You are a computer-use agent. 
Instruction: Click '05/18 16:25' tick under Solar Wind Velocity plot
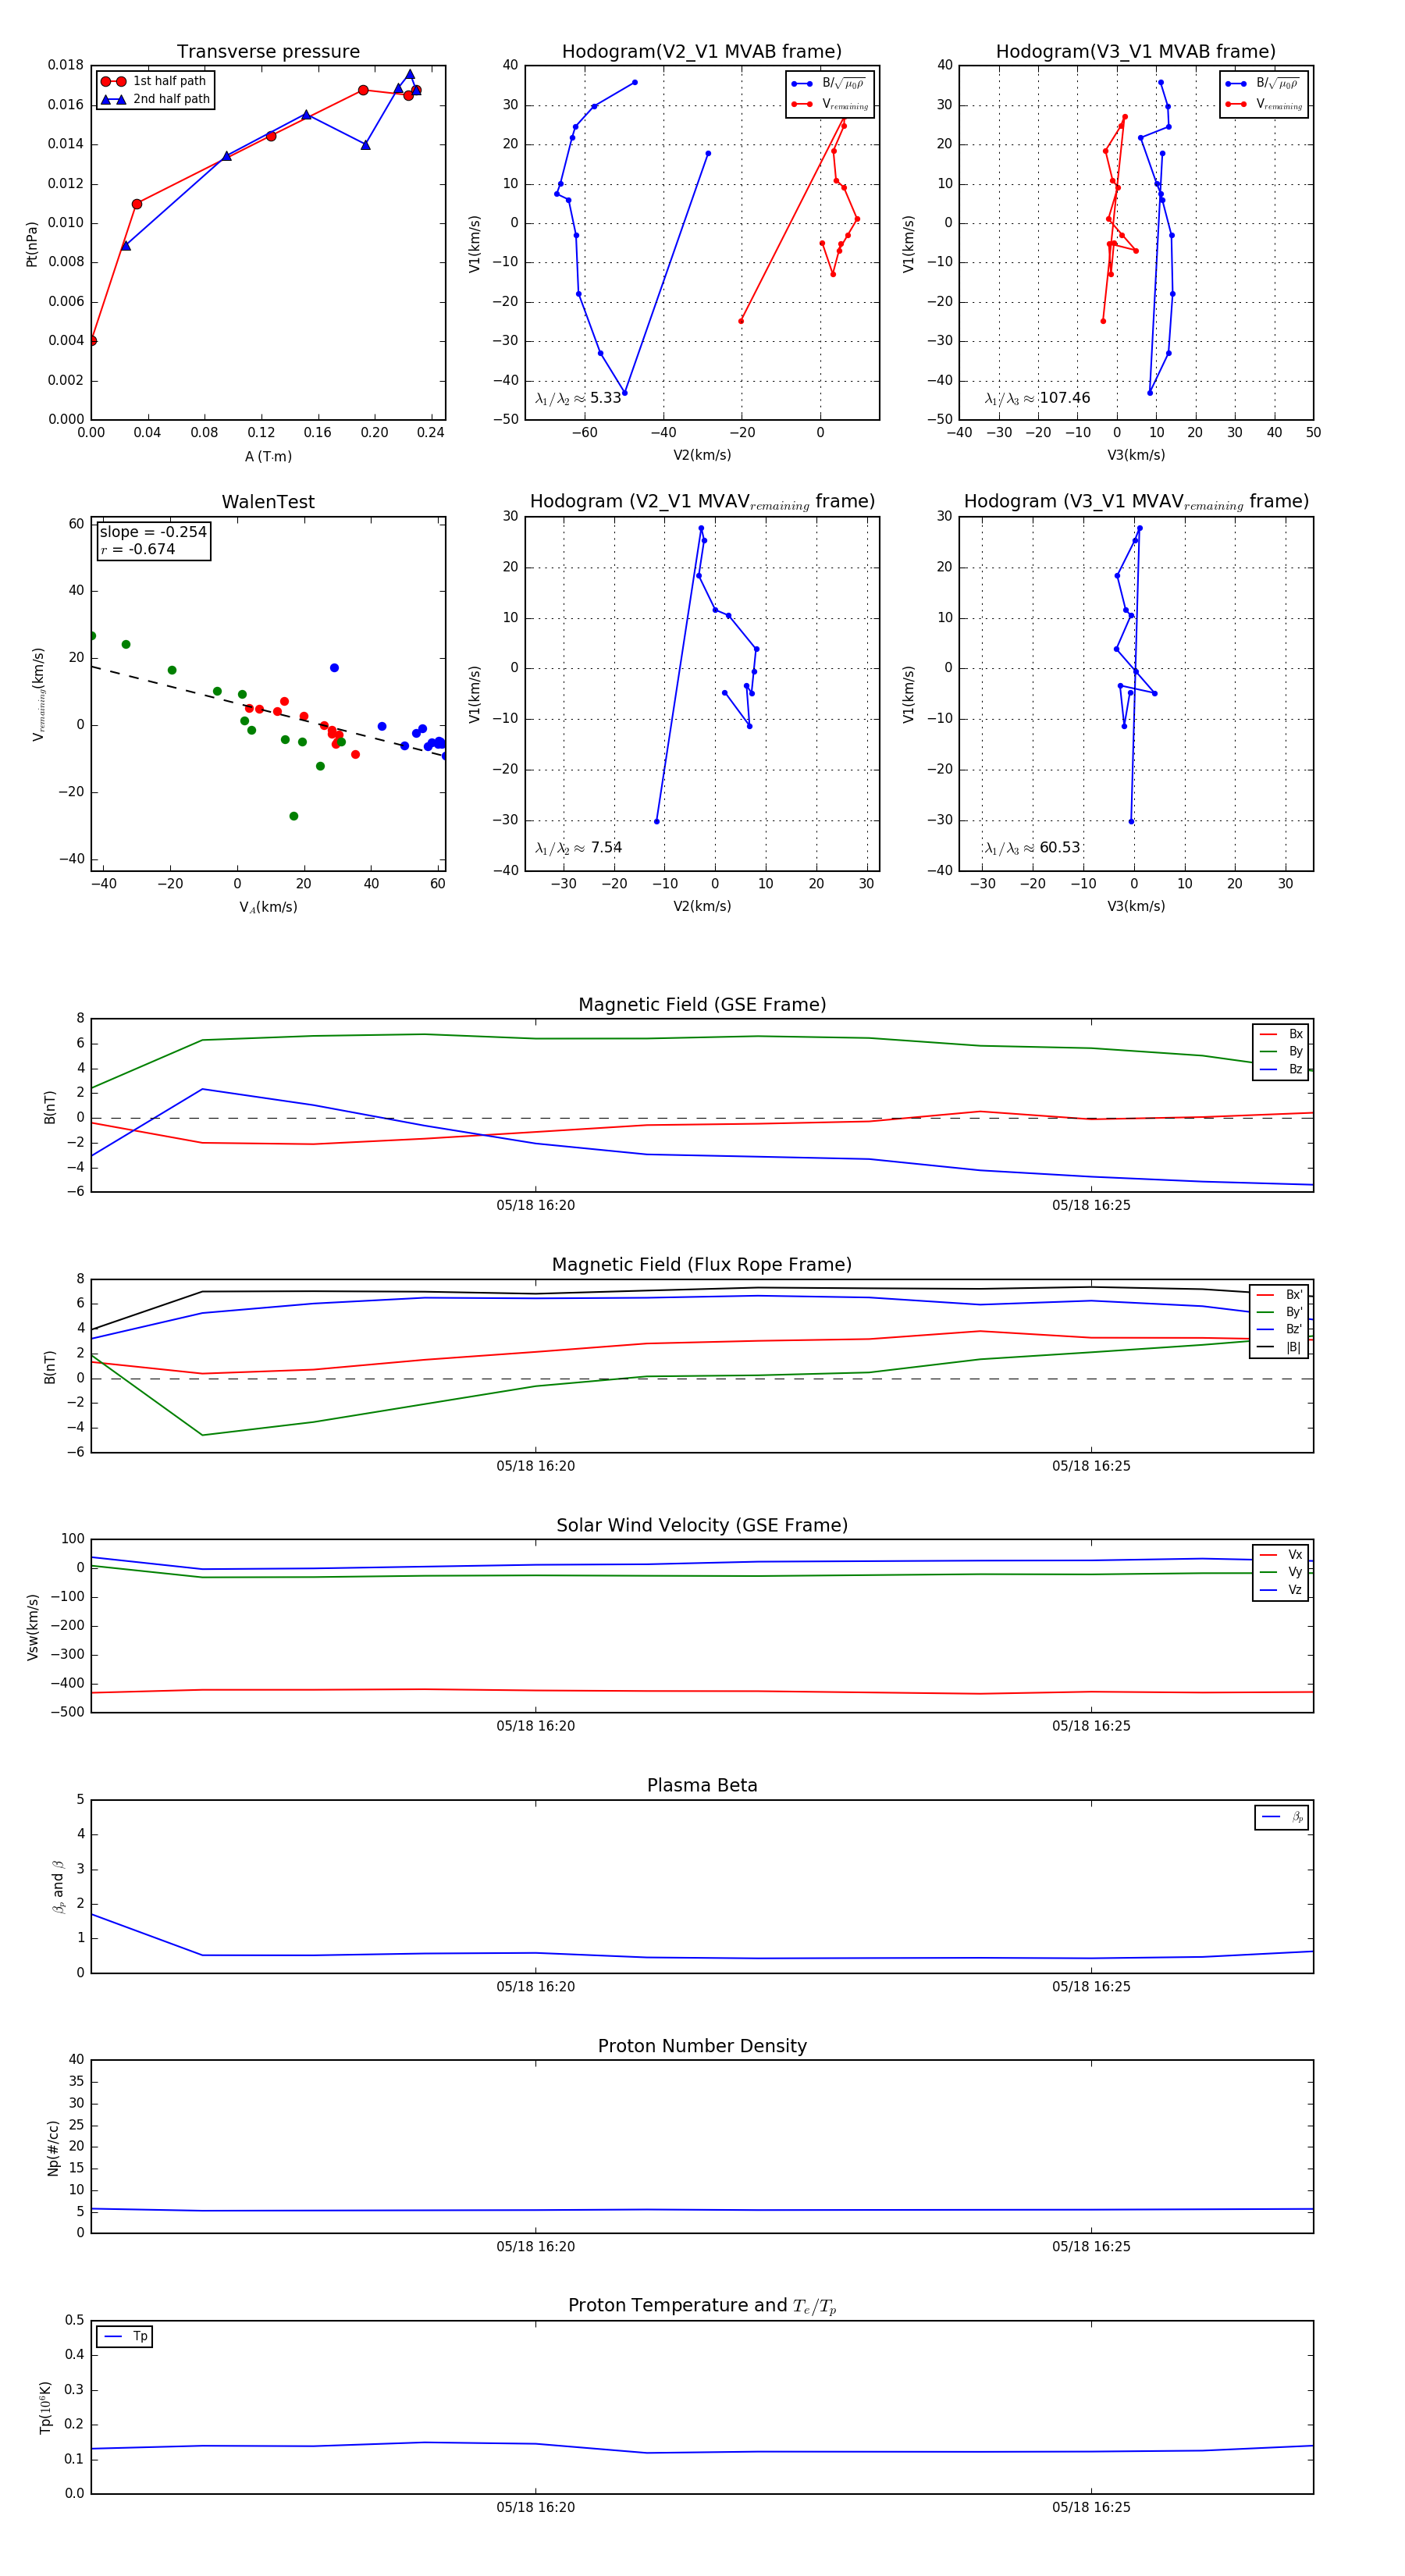(x=1091, y=1726)
